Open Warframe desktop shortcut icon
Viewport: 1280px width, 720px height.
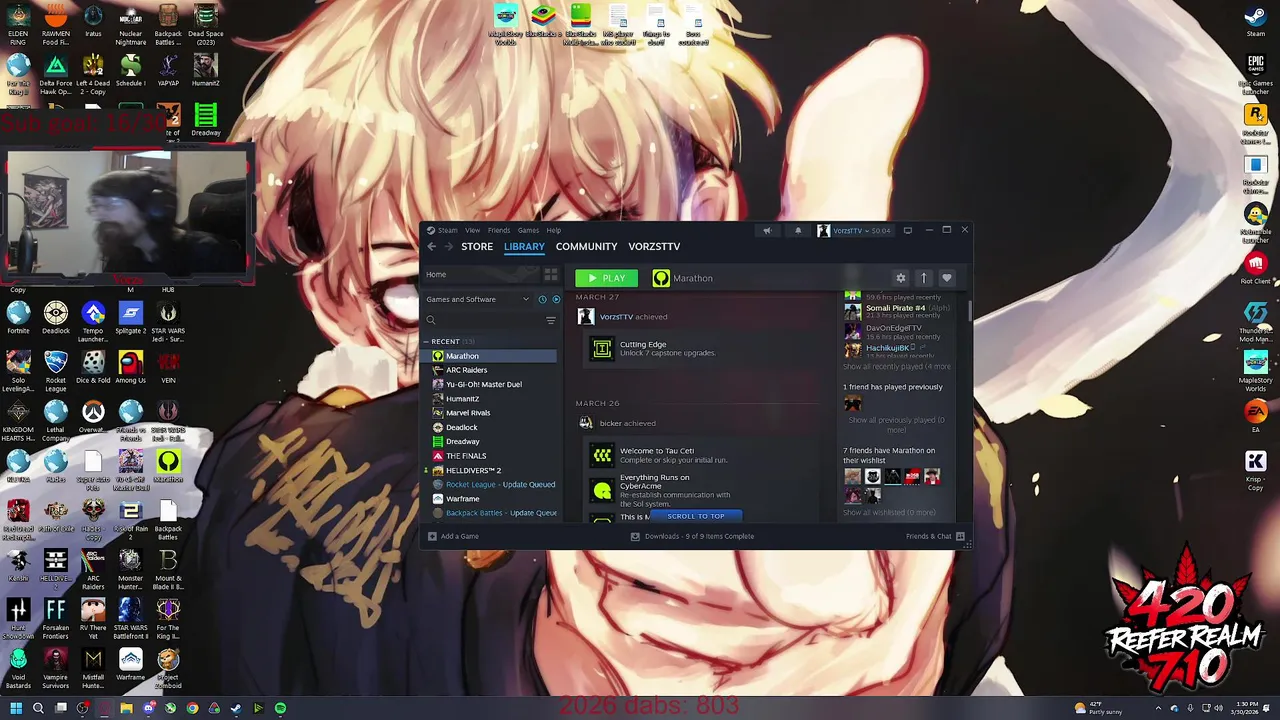(x=131, y=664)
